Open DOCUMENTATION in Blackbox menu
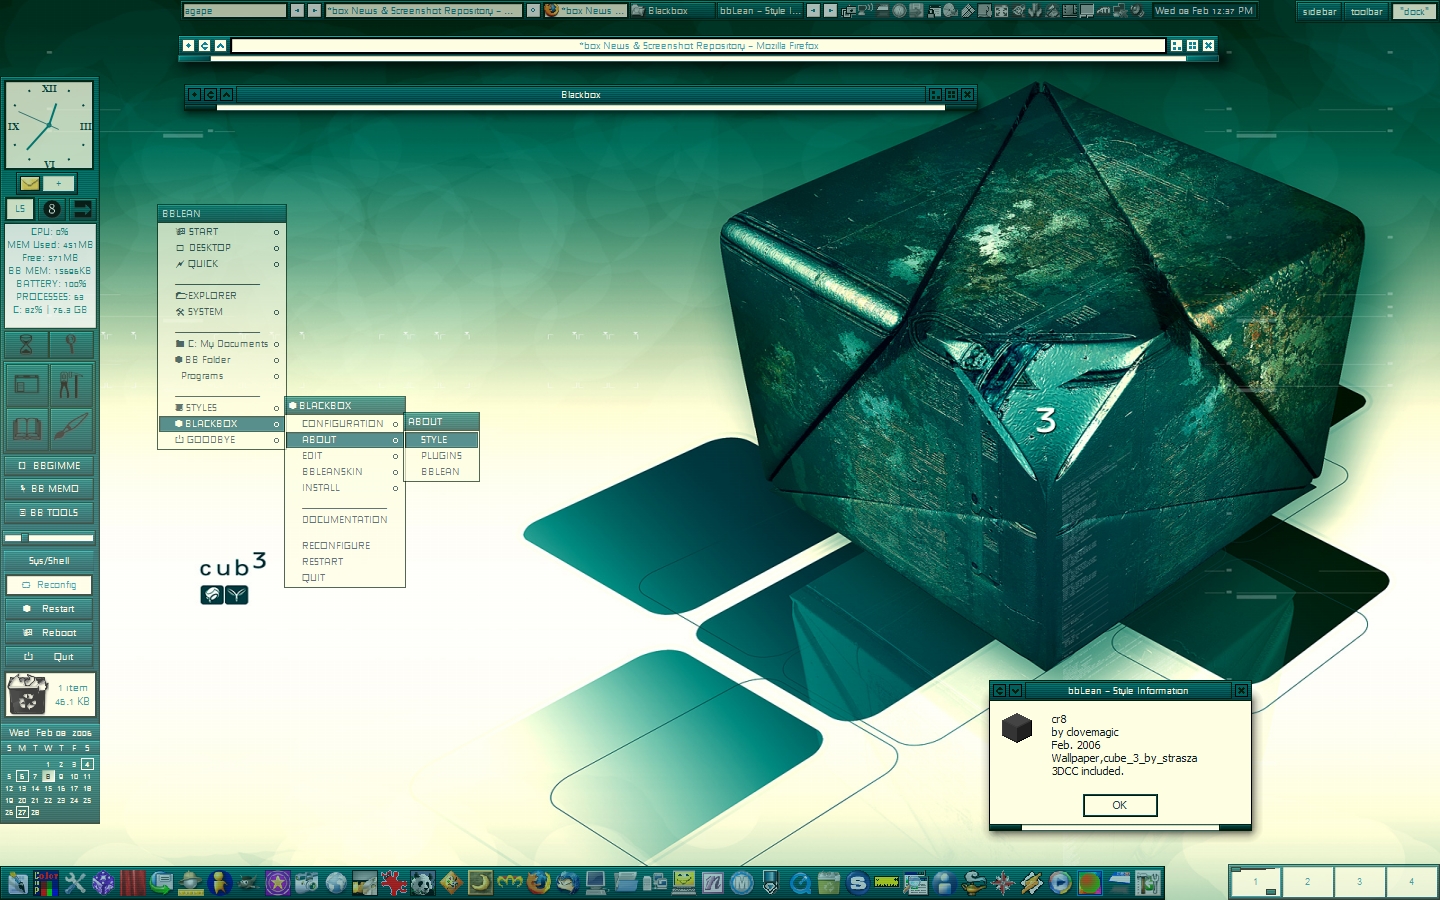 tap(345, 519)
